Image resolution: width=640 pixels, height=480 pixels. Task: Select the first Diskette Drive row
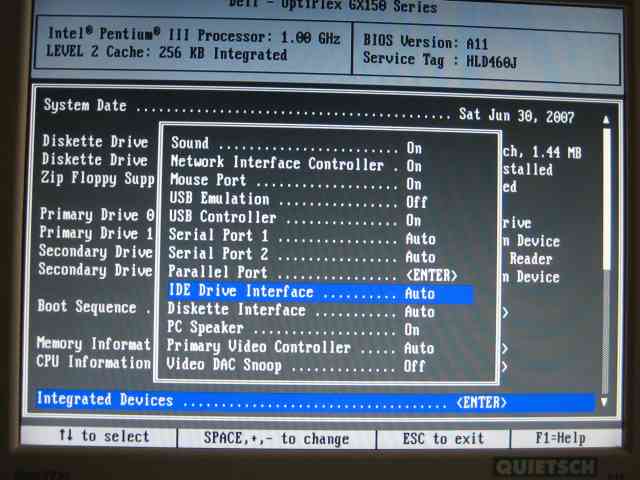point(95,141)
